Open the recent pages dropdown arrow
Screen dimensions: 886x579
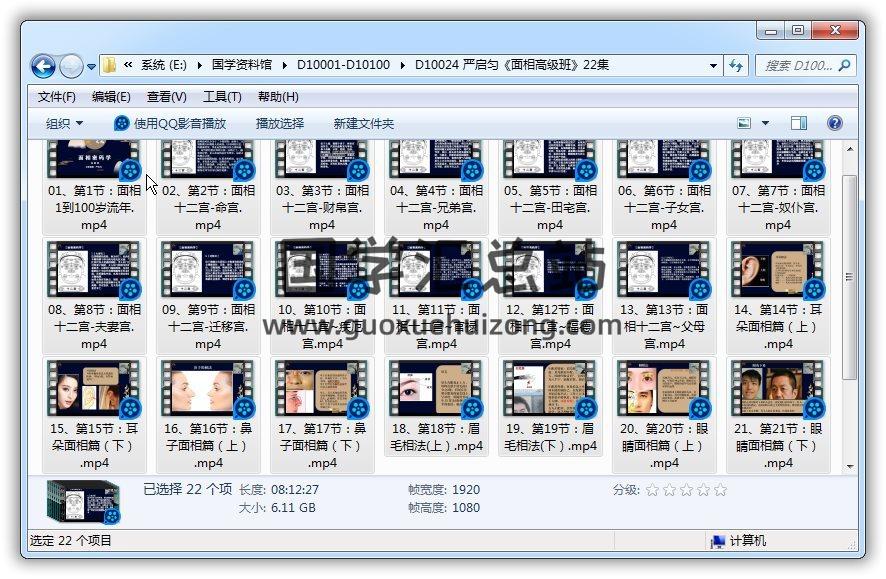[x=92, y=67]
